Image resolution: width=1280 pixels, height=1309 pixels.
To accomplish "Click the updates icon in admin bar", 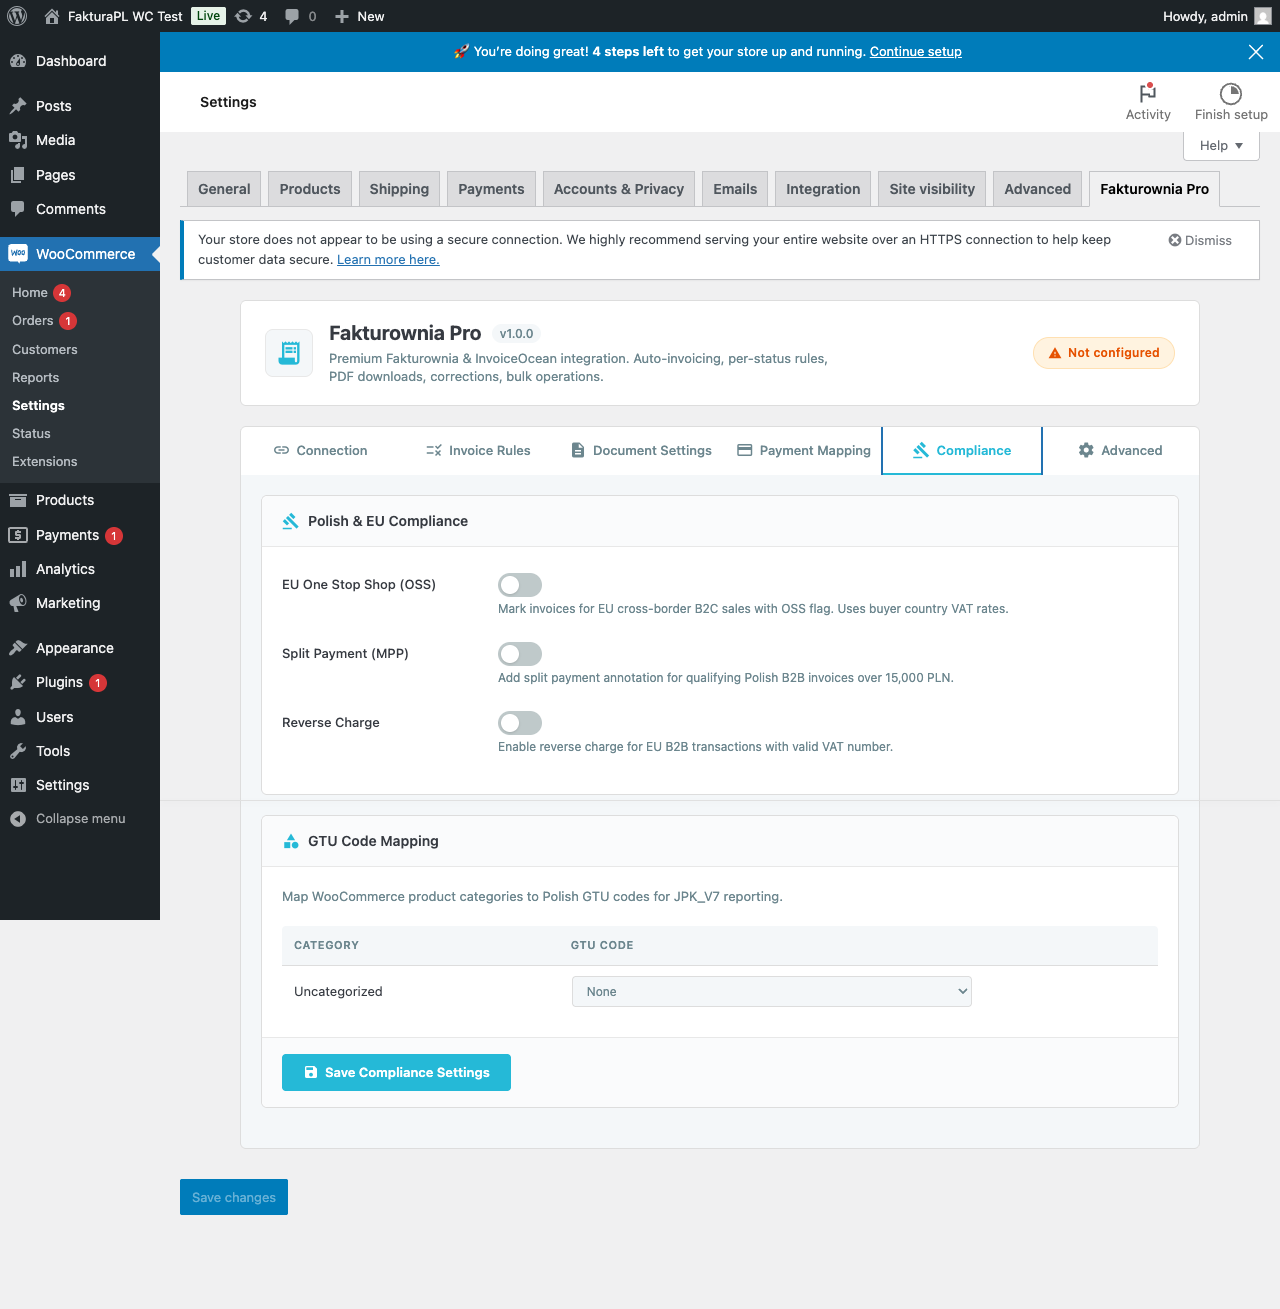I will [x=243, y=16].
